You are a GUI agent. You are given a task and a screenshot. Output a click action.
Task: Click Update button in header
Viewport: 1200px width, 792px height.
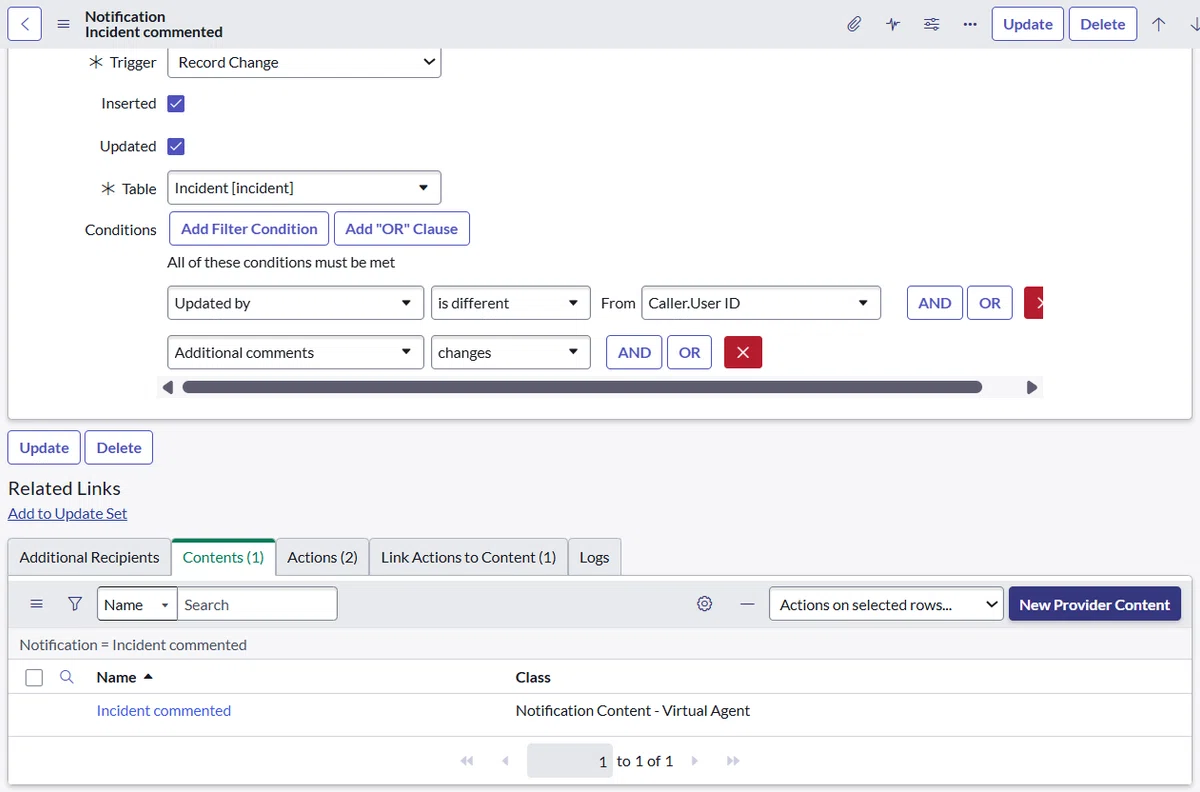(1027, 24)
